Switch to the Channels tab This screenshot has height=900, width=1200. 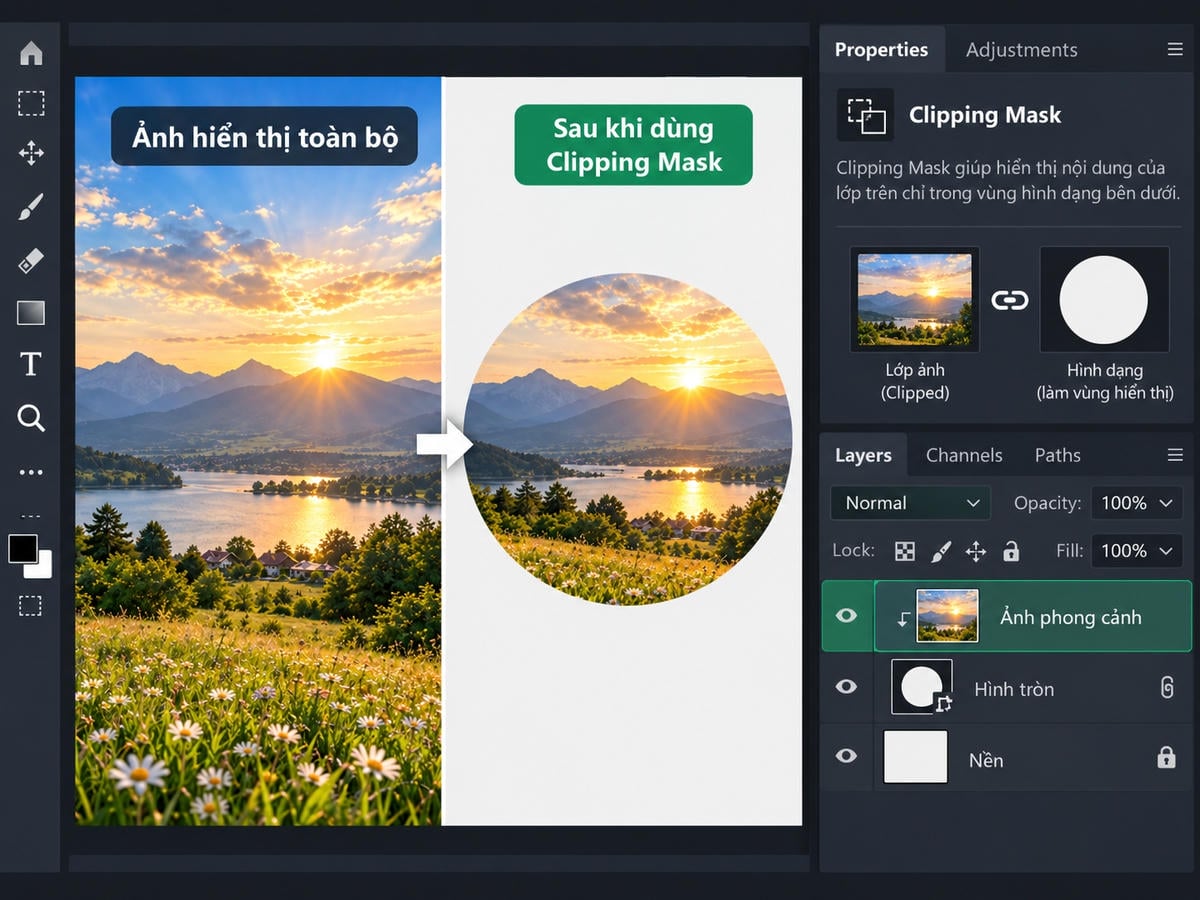pos(964,455)
